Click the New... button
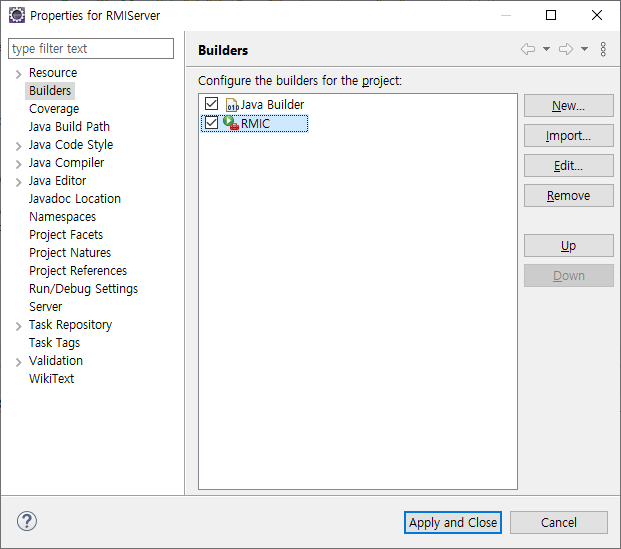The image size is (621, 549). [569, 106]
